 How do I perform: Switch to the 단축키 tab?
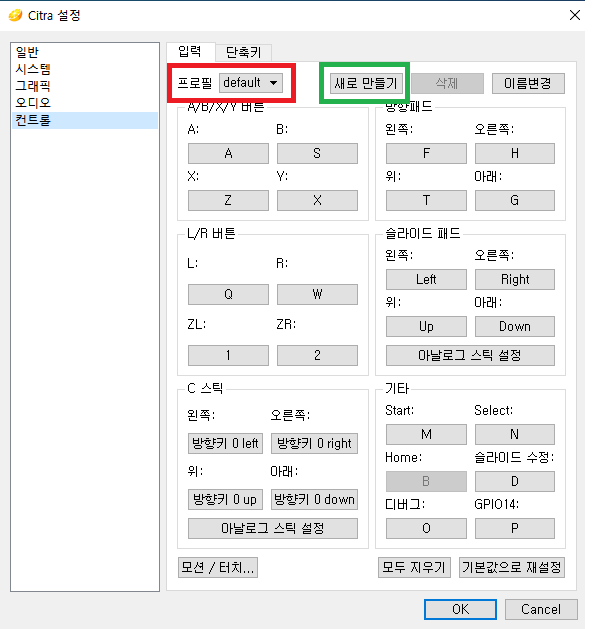pos(244,52)
